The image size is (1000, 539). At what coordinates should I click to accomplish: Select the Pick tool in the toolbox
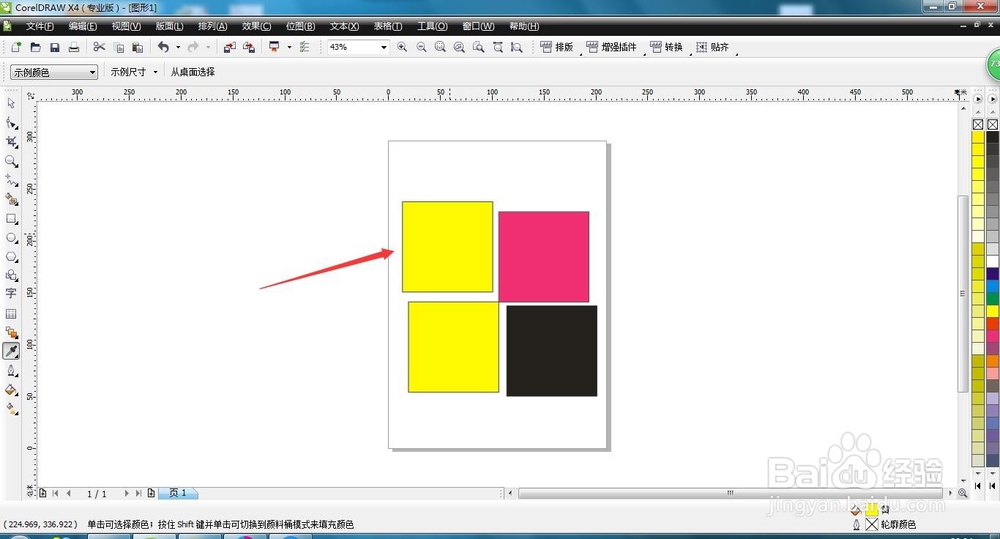tap(11, 103)
